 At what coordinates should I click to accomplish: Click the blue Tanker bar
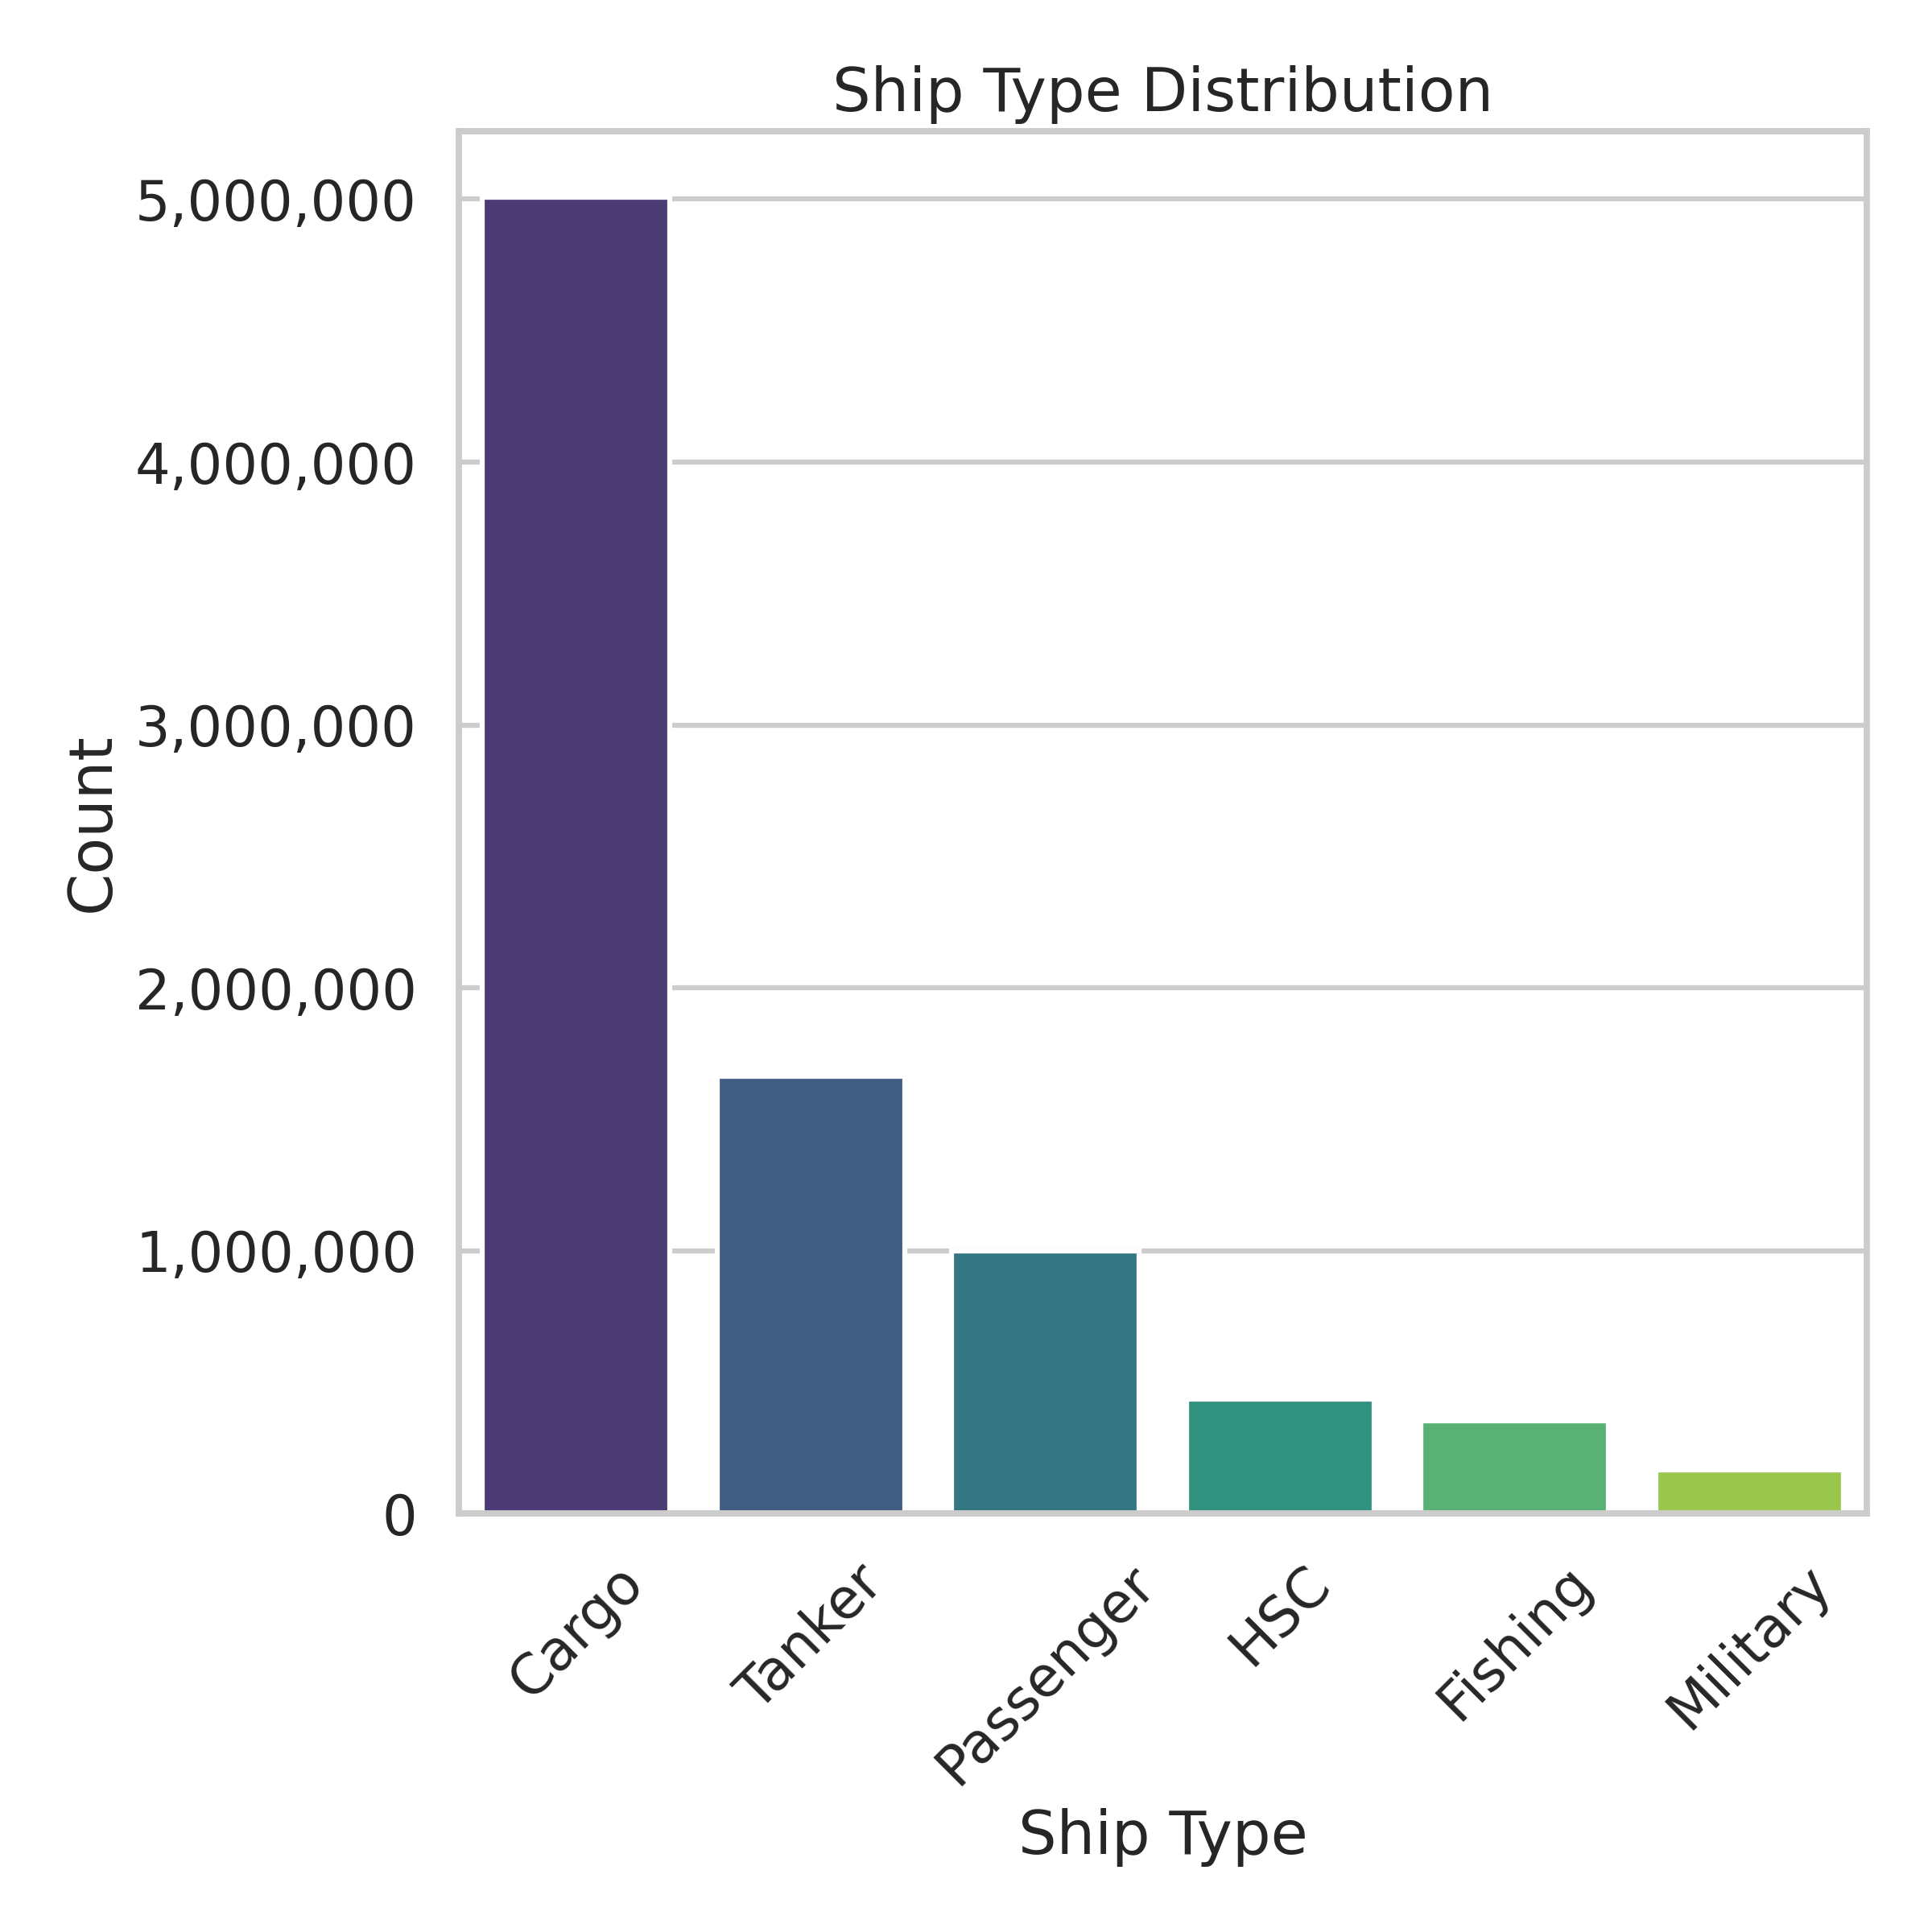(x=810, y=1295)
